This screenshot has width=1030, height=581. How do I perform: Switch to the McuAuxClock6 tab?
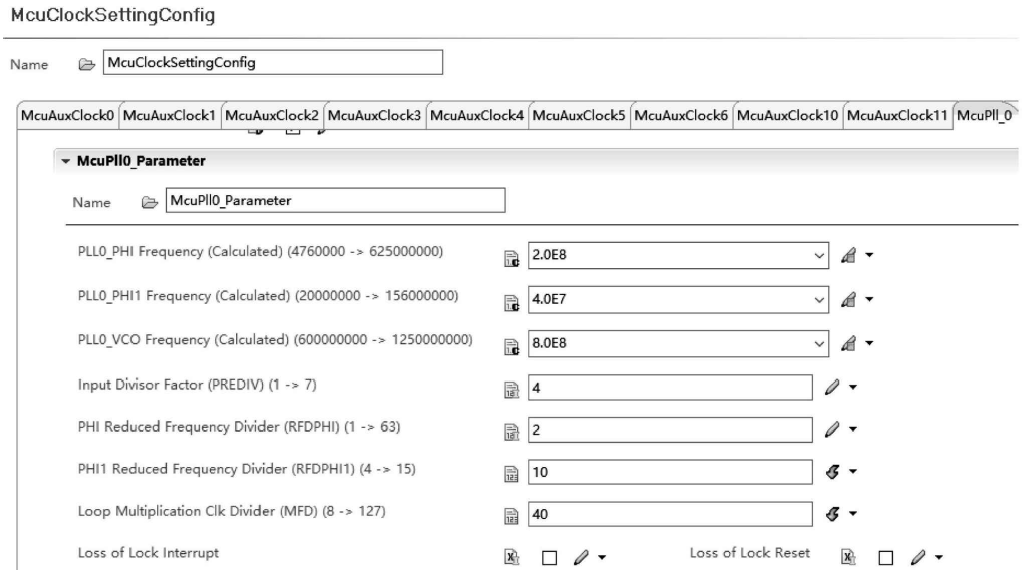[681, 116]
